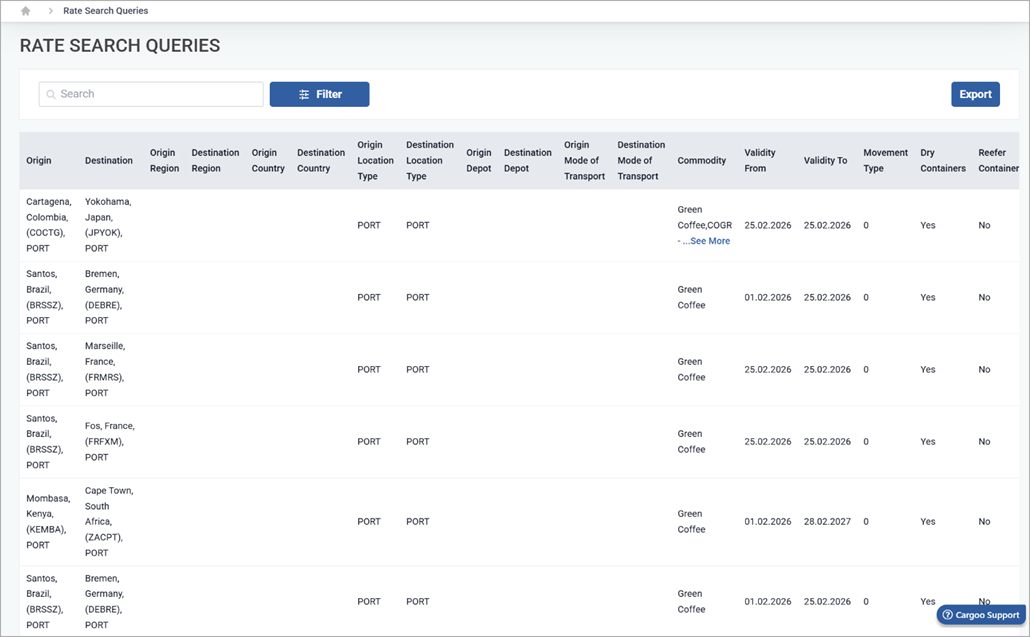The width and height of the screenshot is (1030, 637).
Task: Click the Commodity column header
Action: 702,160
